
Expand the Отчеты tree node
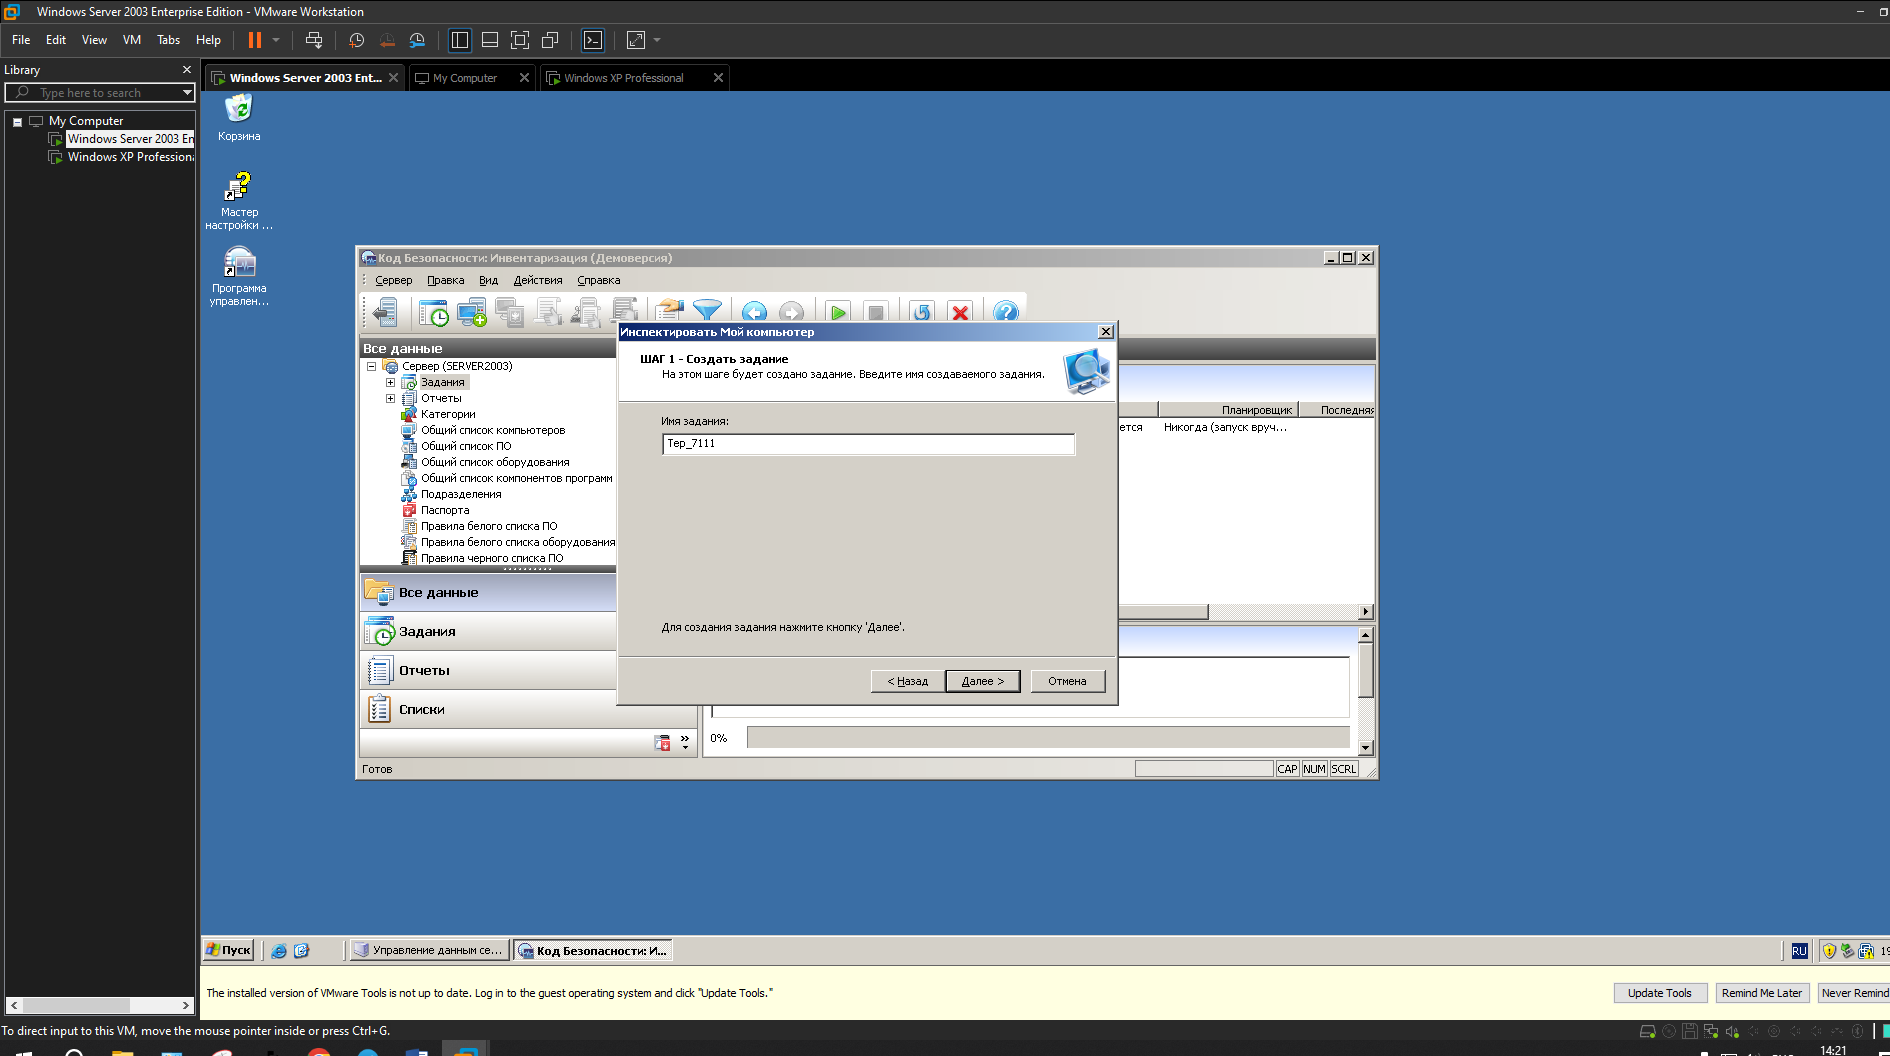390,398
